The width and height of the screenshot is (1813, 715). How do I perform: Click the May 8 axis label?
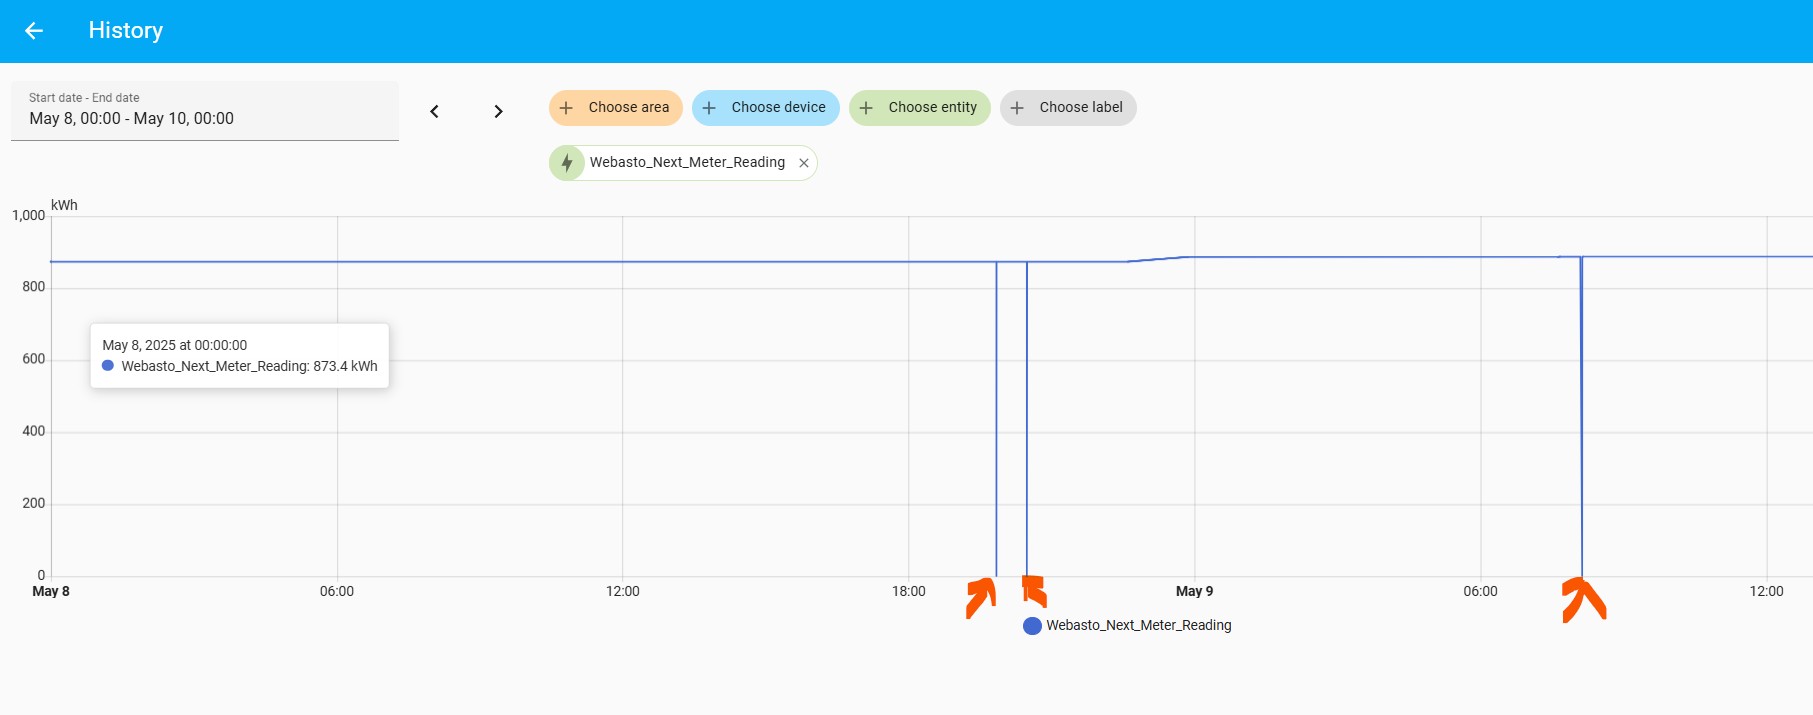[x=51, y=592]
